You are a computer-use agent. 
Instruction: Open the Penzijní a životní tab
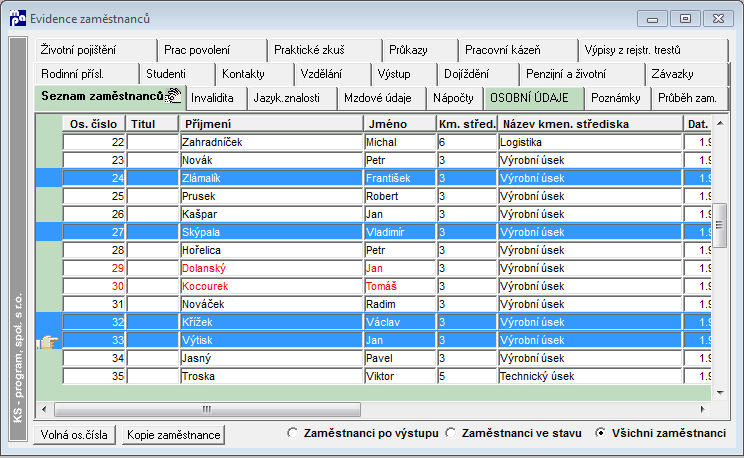pyautogui.click(x=583, y=74)
